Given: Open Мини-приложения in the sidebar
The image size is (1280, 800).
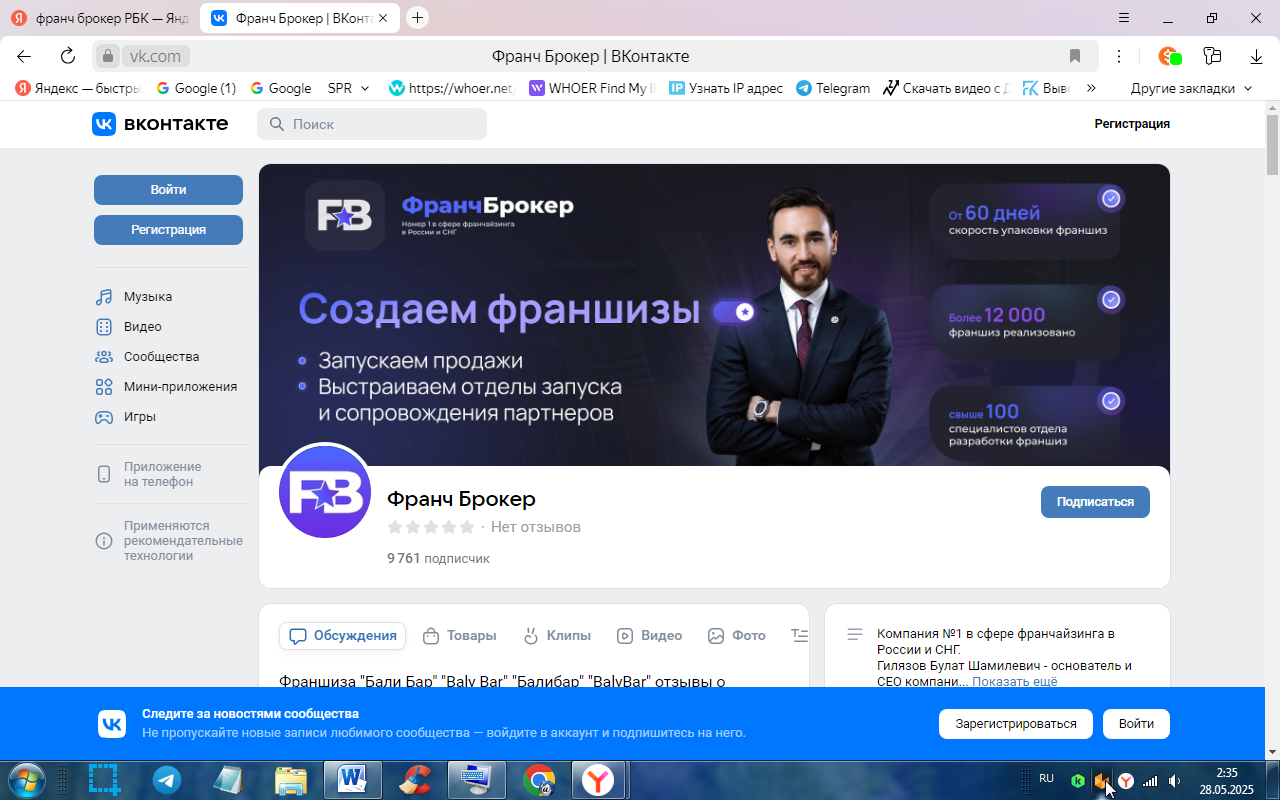Looking at the screenshot, I should coord(166,387).
